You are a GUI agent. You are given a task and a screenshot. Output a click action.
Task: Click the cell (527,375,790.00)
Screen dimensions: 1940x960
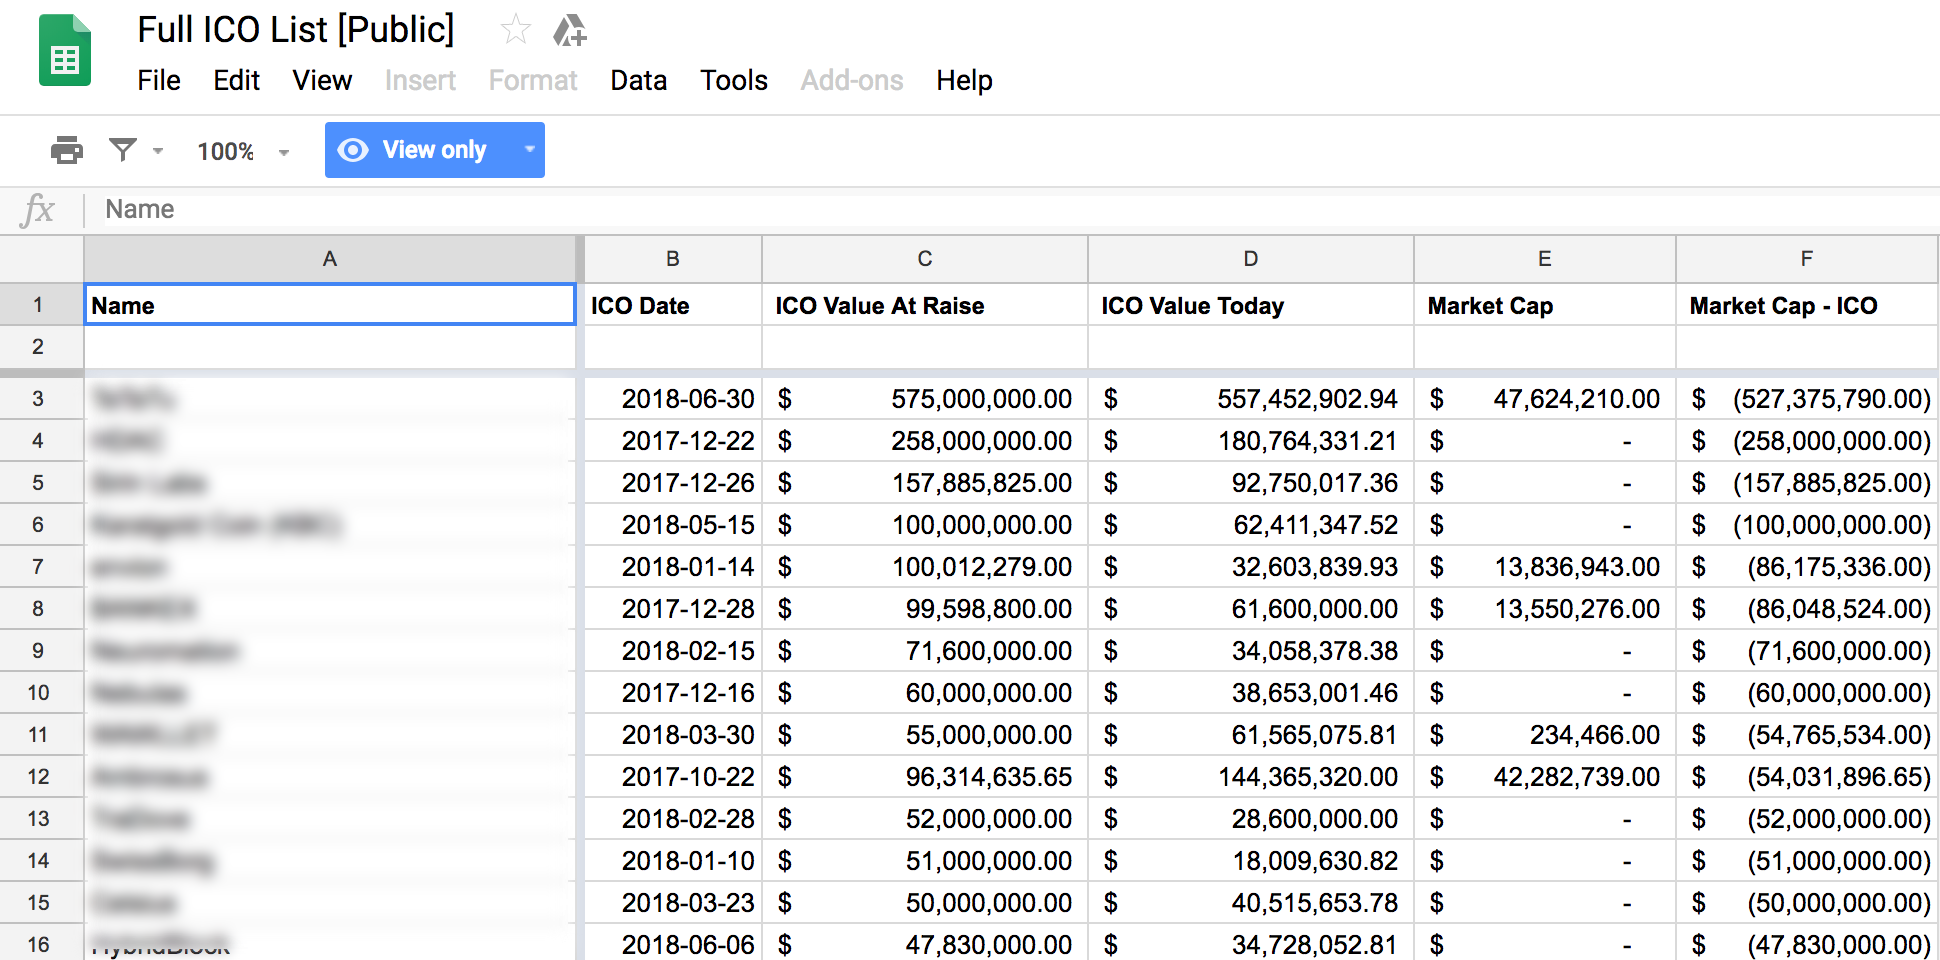[1807, 399]
